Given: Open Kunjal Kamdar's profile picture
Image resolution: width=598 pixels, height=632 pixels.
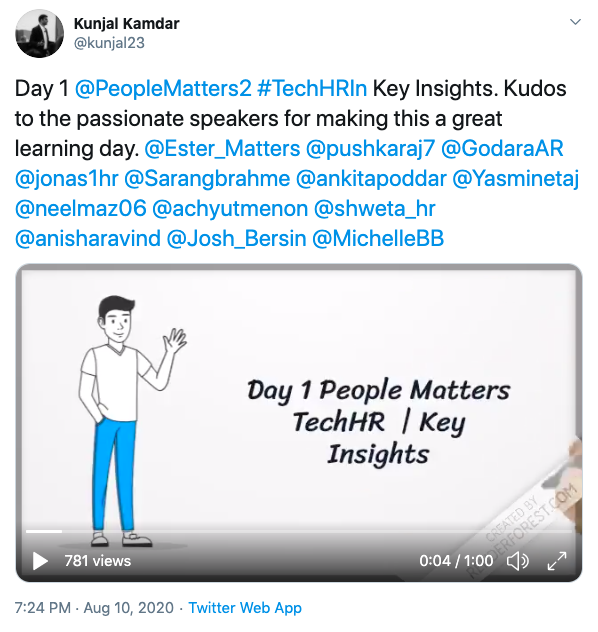Looking at the screenshot, I should pyautogui.click(x=39, y=34).
